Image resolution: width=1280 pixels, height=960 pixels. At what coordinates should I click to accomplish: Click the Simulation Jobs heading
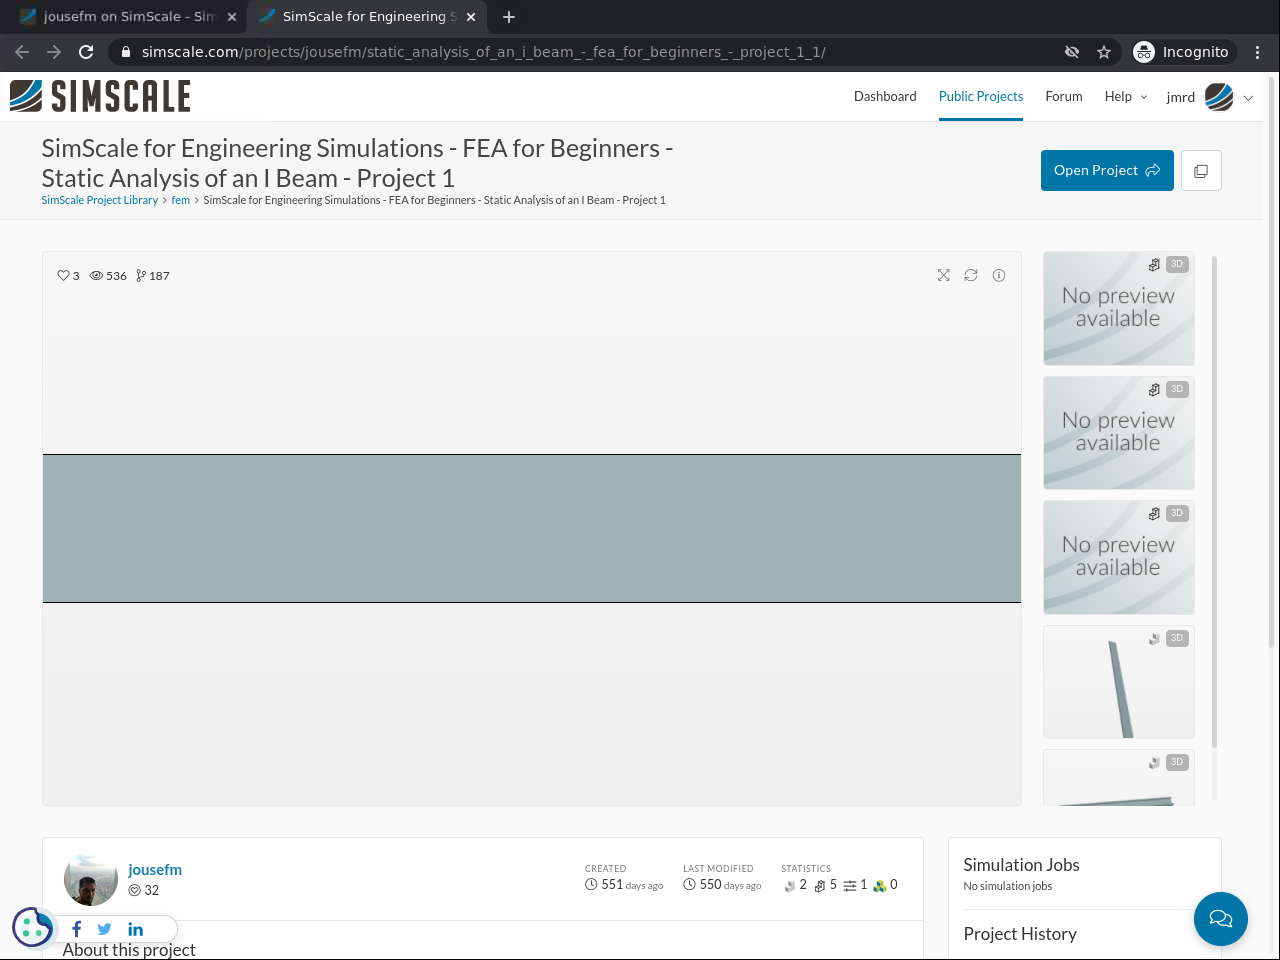click(x=1021, y=865)
